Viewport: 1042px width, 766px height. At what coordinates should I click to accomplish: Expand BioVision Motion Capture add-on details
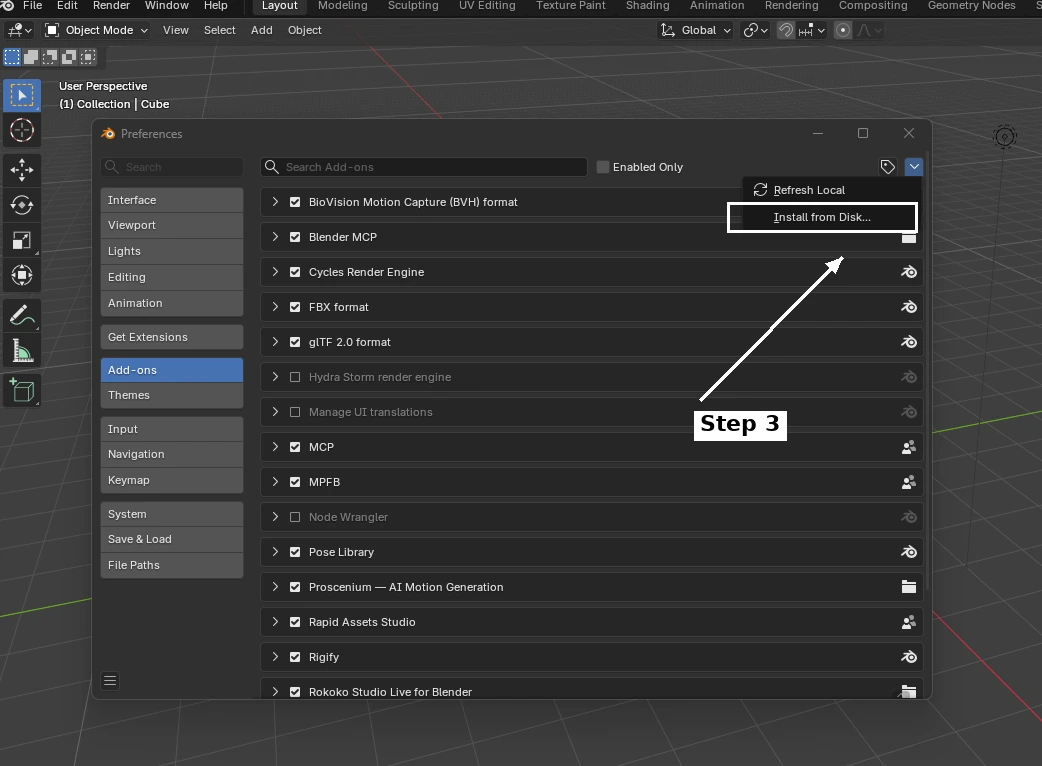(x=275, y=202)
